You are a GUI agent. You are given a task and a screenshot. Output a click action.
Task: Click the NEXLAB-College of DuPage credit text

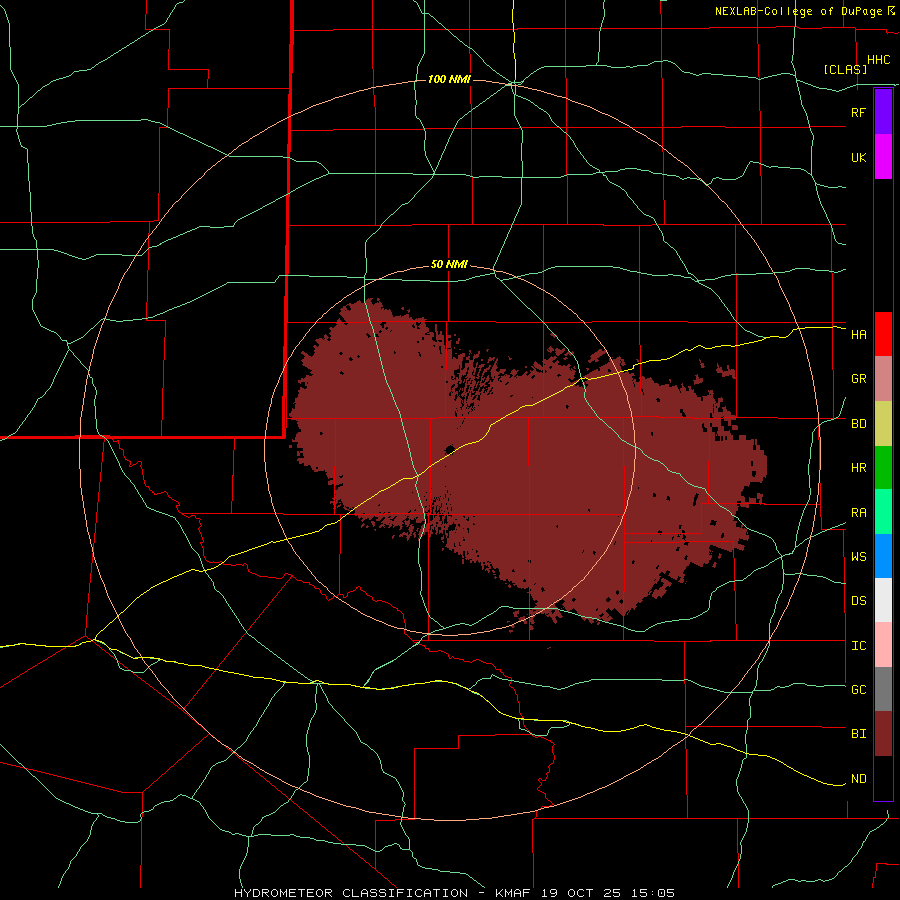[x=798, y=11]
